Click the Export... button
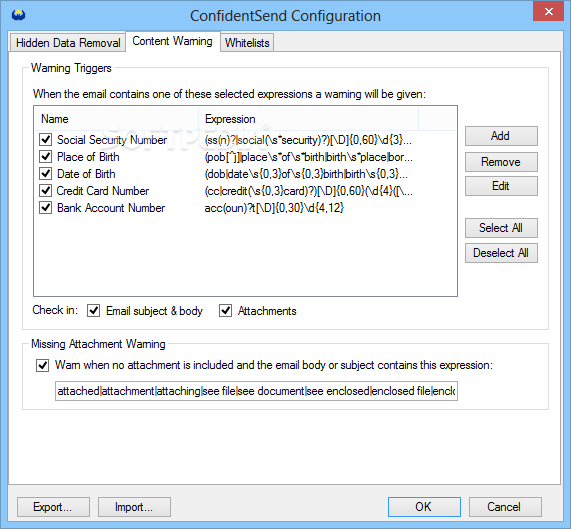571x529 pixels. (x=53, y=507)
